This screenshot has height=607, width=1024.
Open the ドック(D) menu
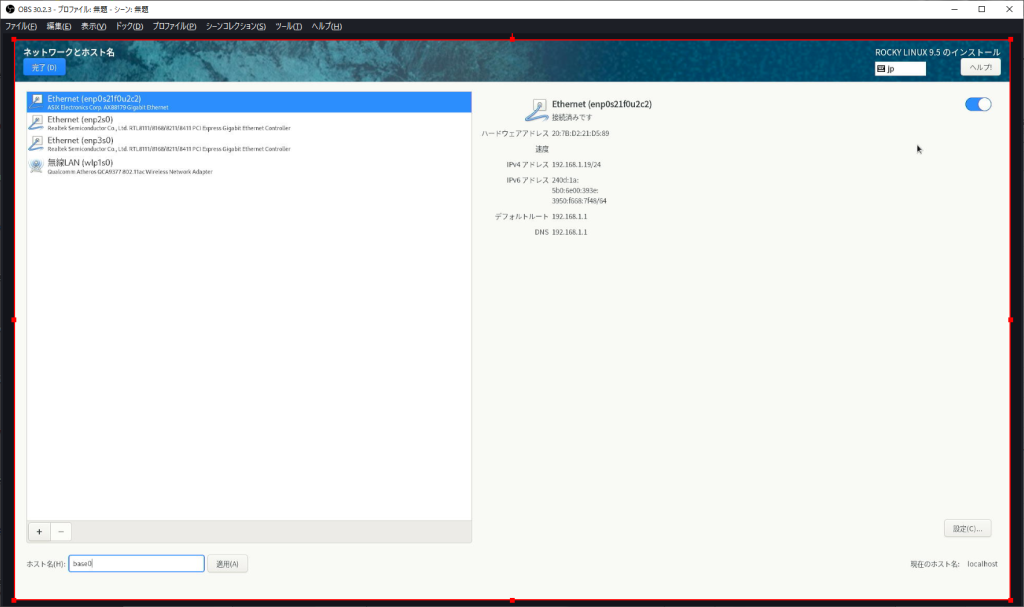pyautogui.click(x=129, y=26)
